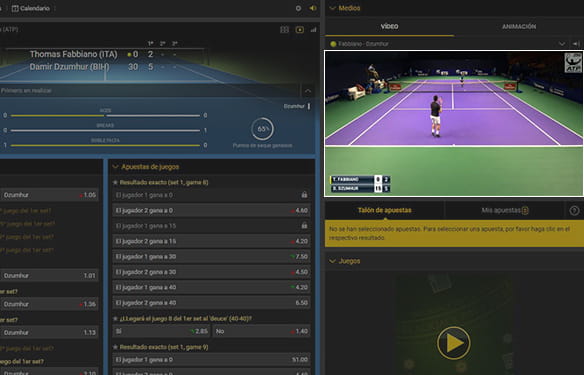Click the Dzumhur serve stats label
Viewport: 584px width, 375px height.
294,107
